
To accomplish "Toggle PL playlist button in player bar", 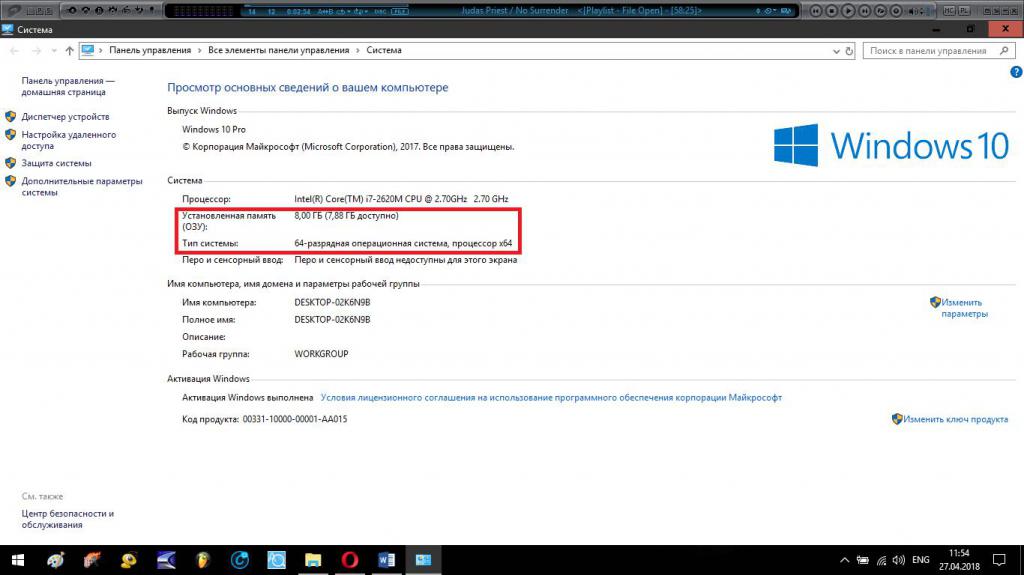I will point(964,10).
